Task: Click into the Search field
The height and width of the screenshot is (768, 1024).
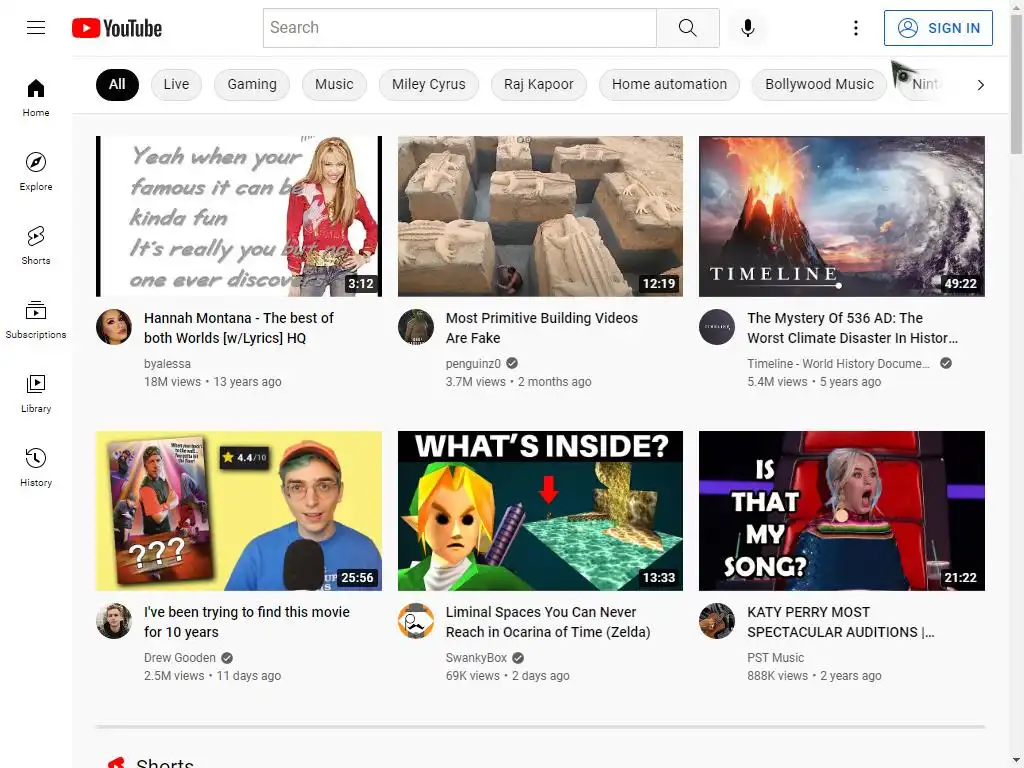Action: click(x=460, y=28)
